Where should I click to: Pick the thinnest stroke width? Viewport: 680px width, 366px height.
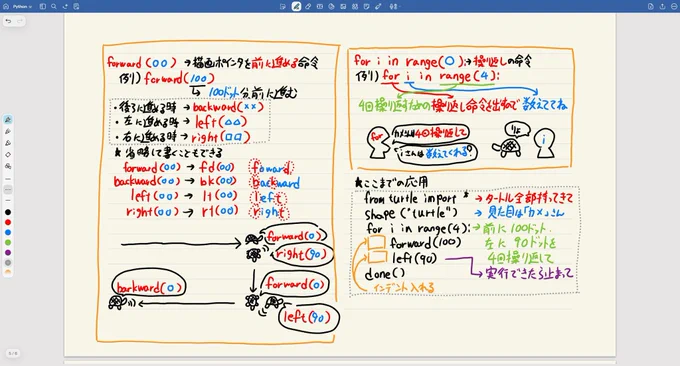pyautogui.click(x=8, y=179)
